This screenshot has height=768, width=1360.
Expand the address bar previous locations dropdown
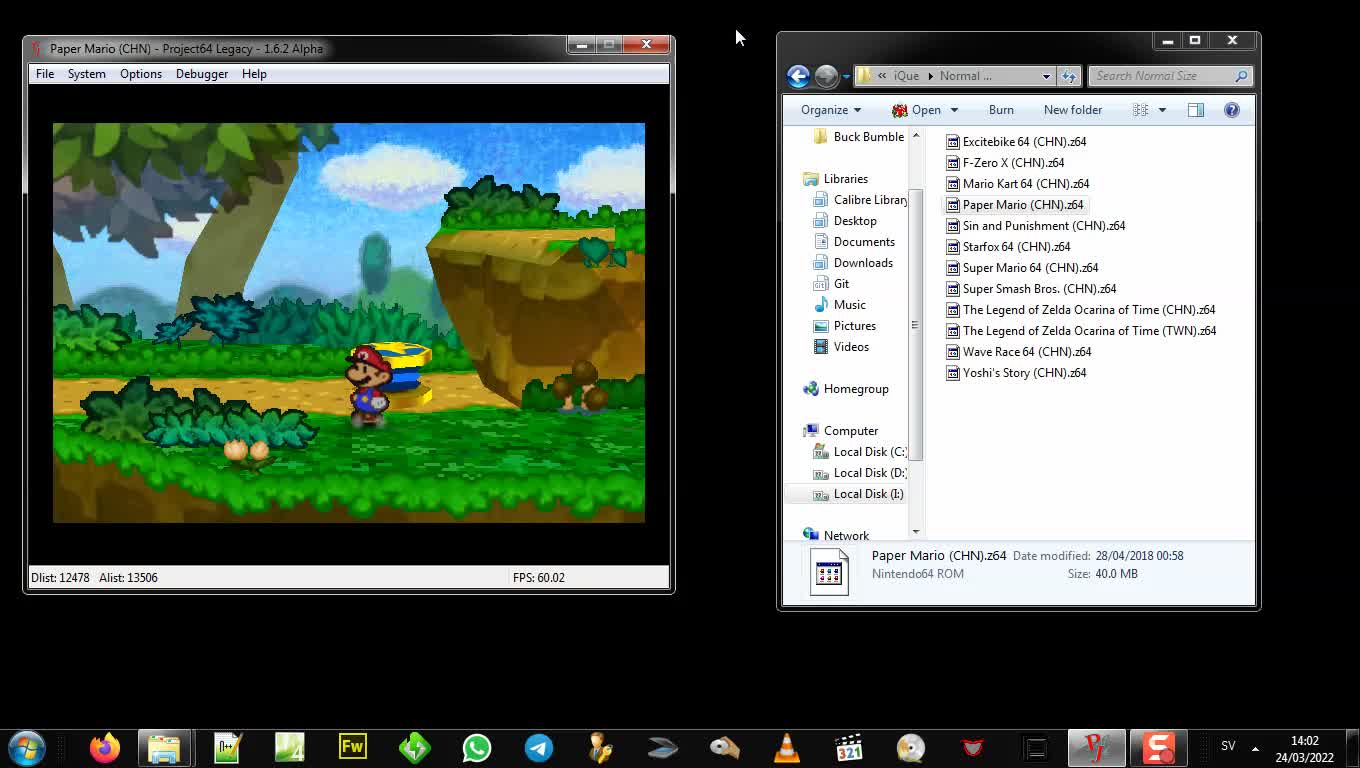tap(1046, 76)
